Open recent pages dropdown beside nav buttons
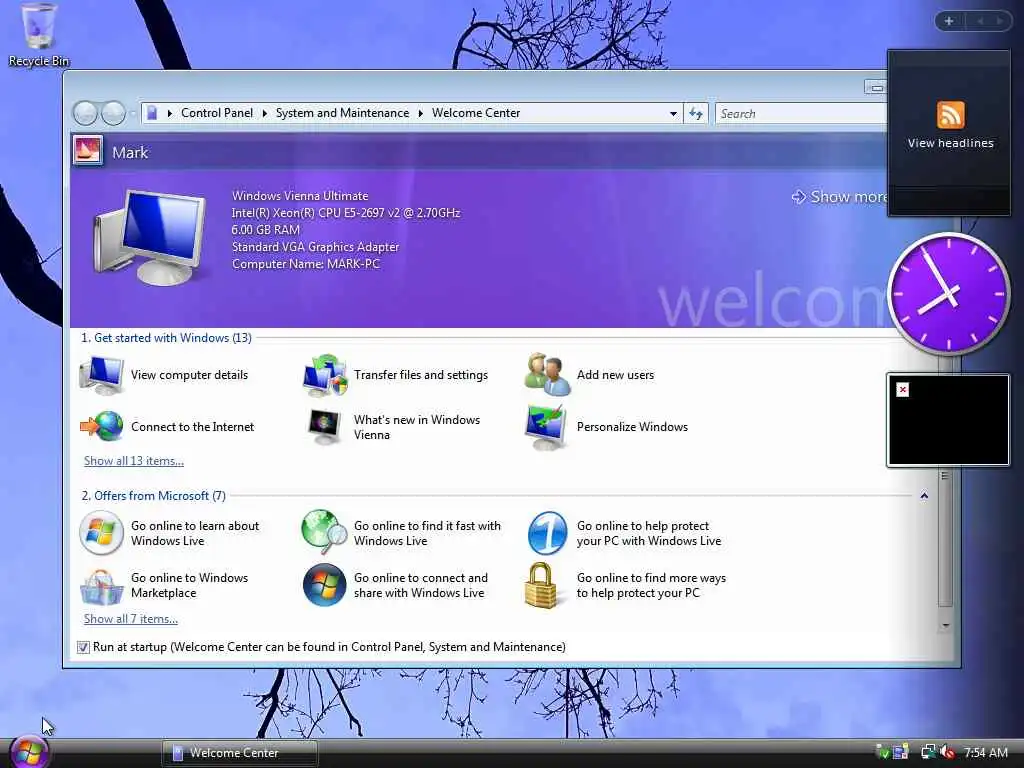 click(133, 114)
